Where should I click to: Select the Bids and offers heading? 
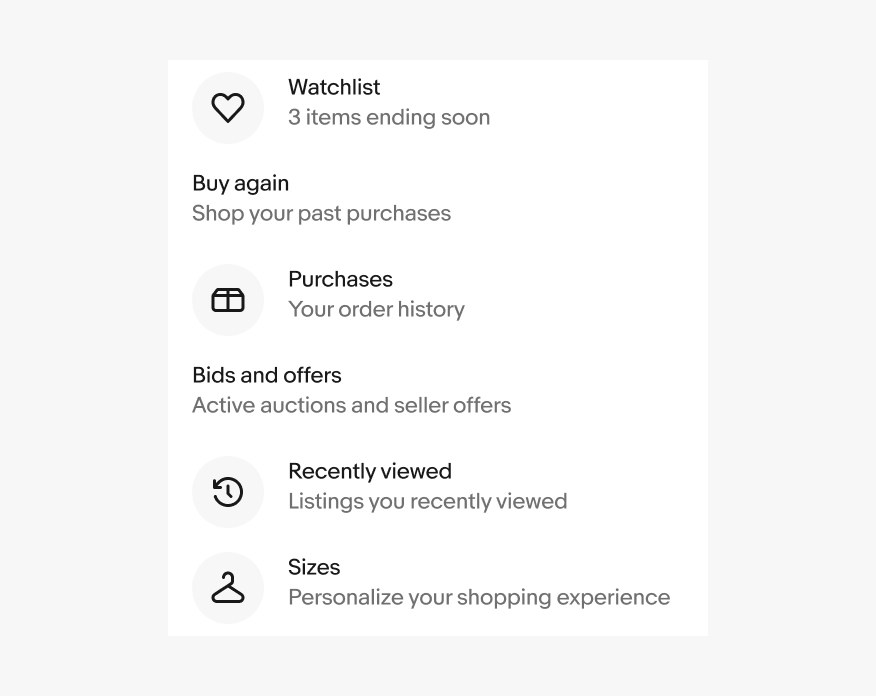tap(266, 375)
